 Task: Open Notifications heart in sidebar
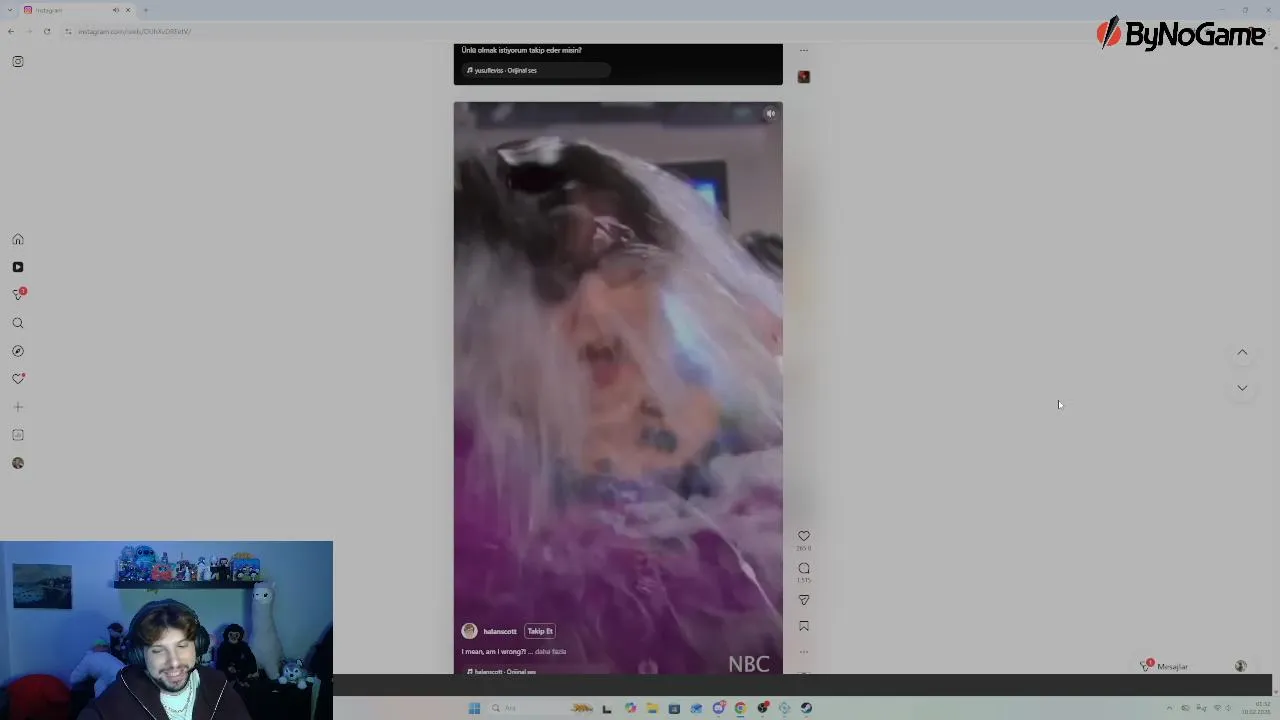18,379
